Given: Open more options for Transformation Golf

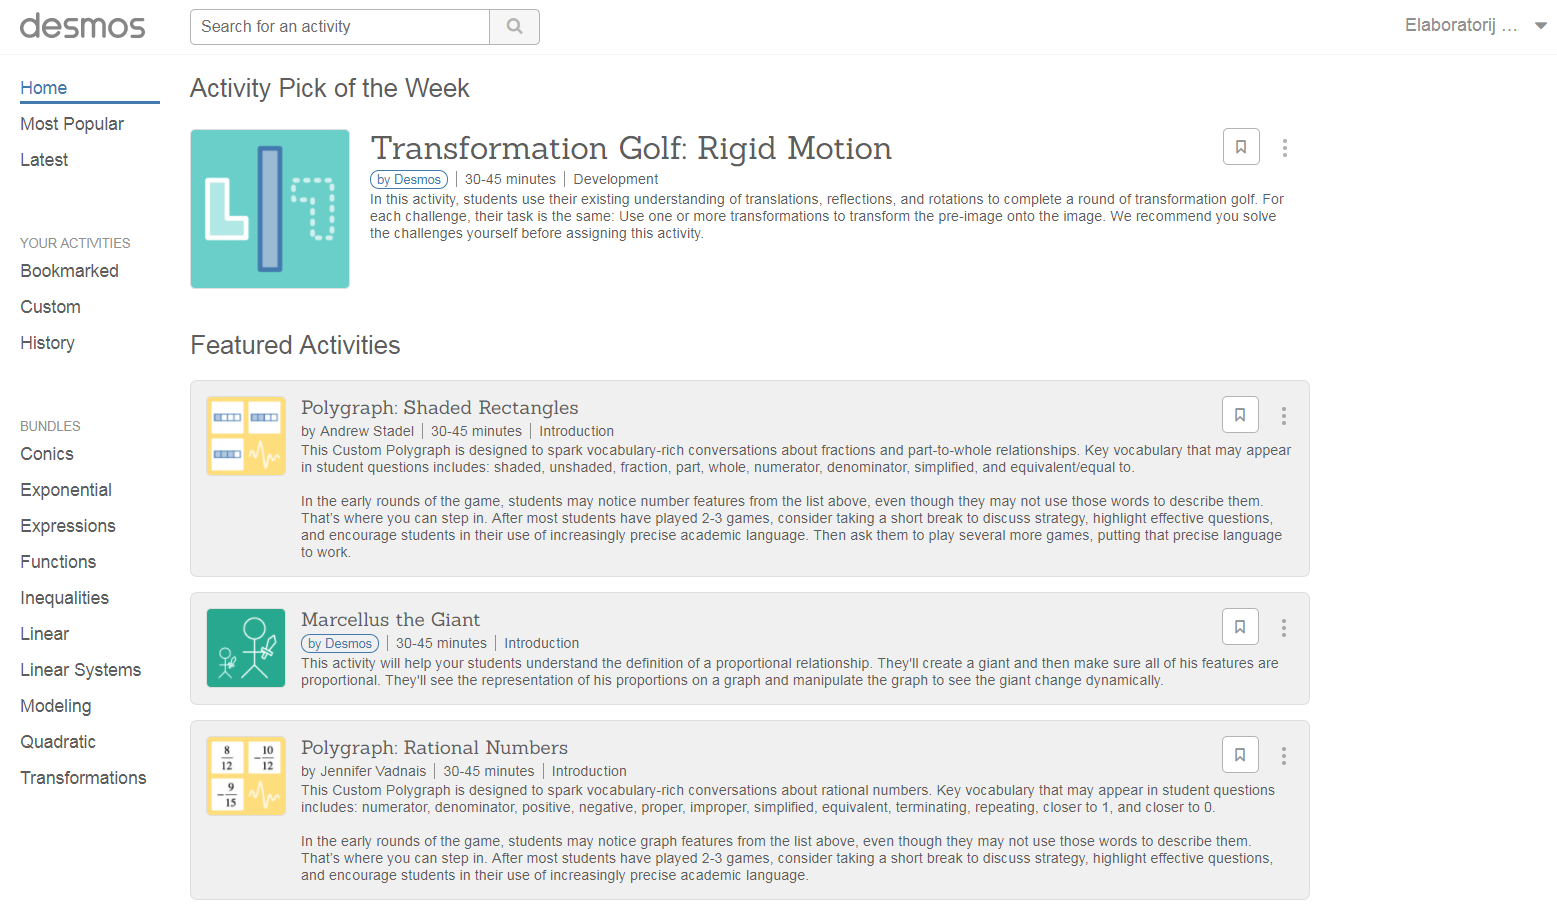Looking at the screenshot, I should tap(1284, 148).
